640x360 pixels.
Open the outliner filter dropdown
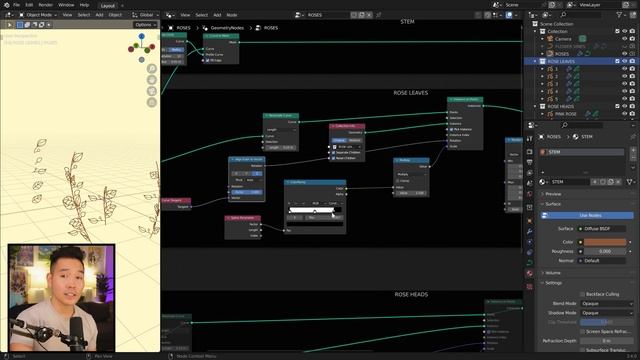[622, 15]
